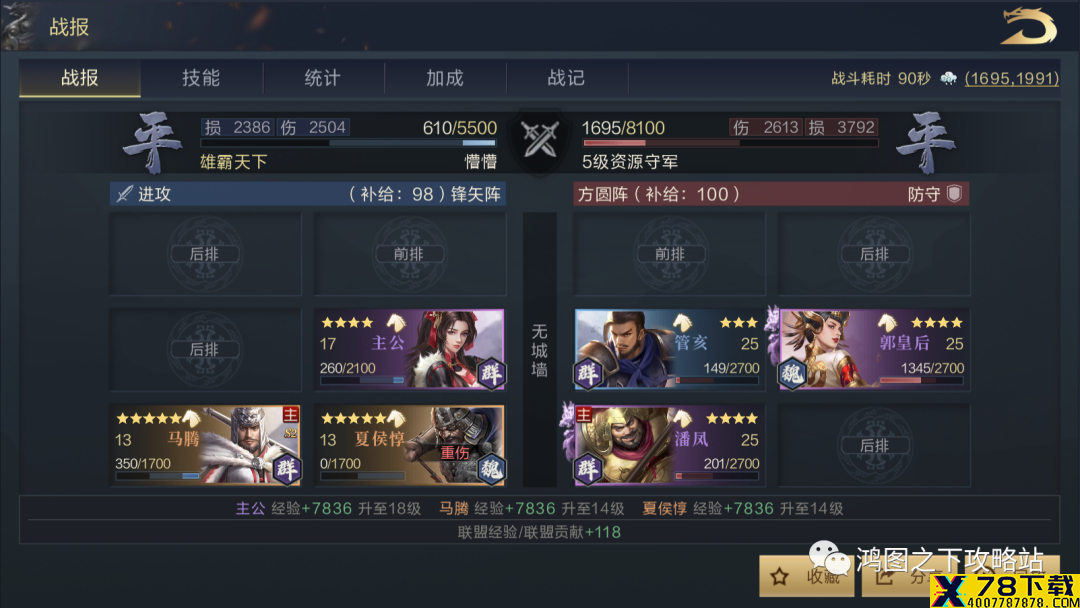The image size is (1080, 608).
Task: Click the share icon at the bottom right
Action: 884,576
